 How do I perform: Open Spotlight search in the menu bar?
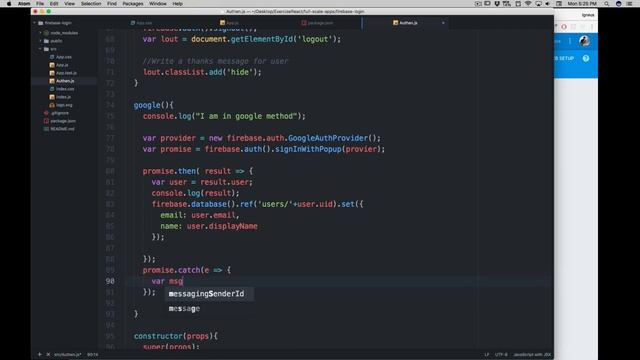607,4
